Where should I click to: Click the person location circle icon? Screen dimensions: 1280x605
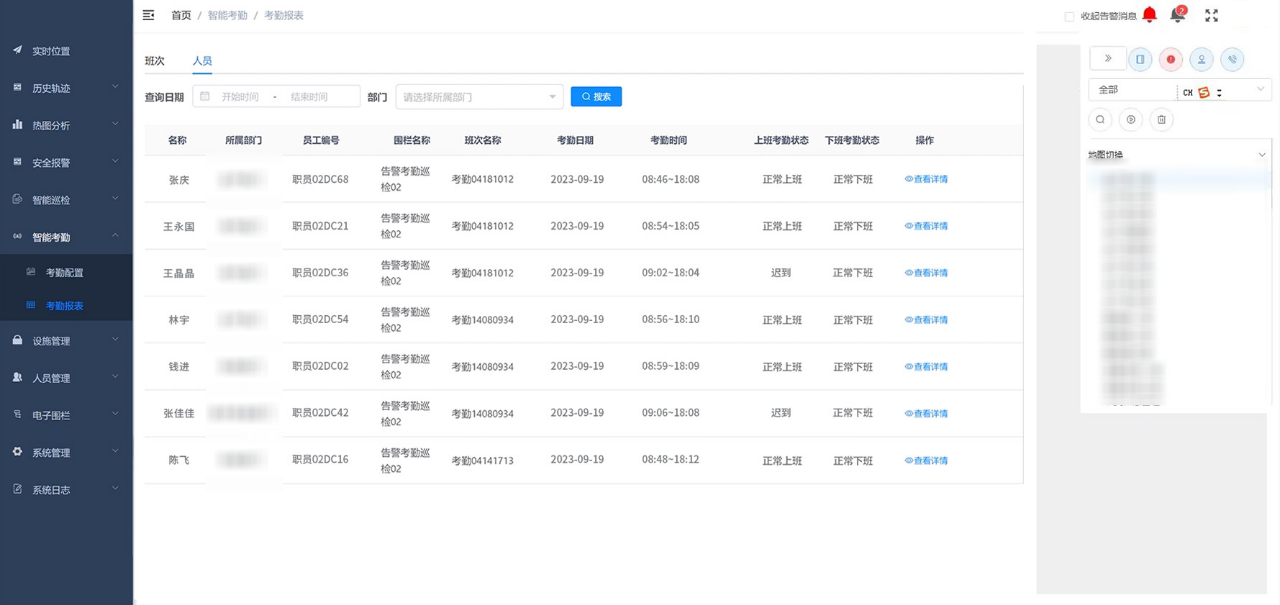click(1201, 60)
